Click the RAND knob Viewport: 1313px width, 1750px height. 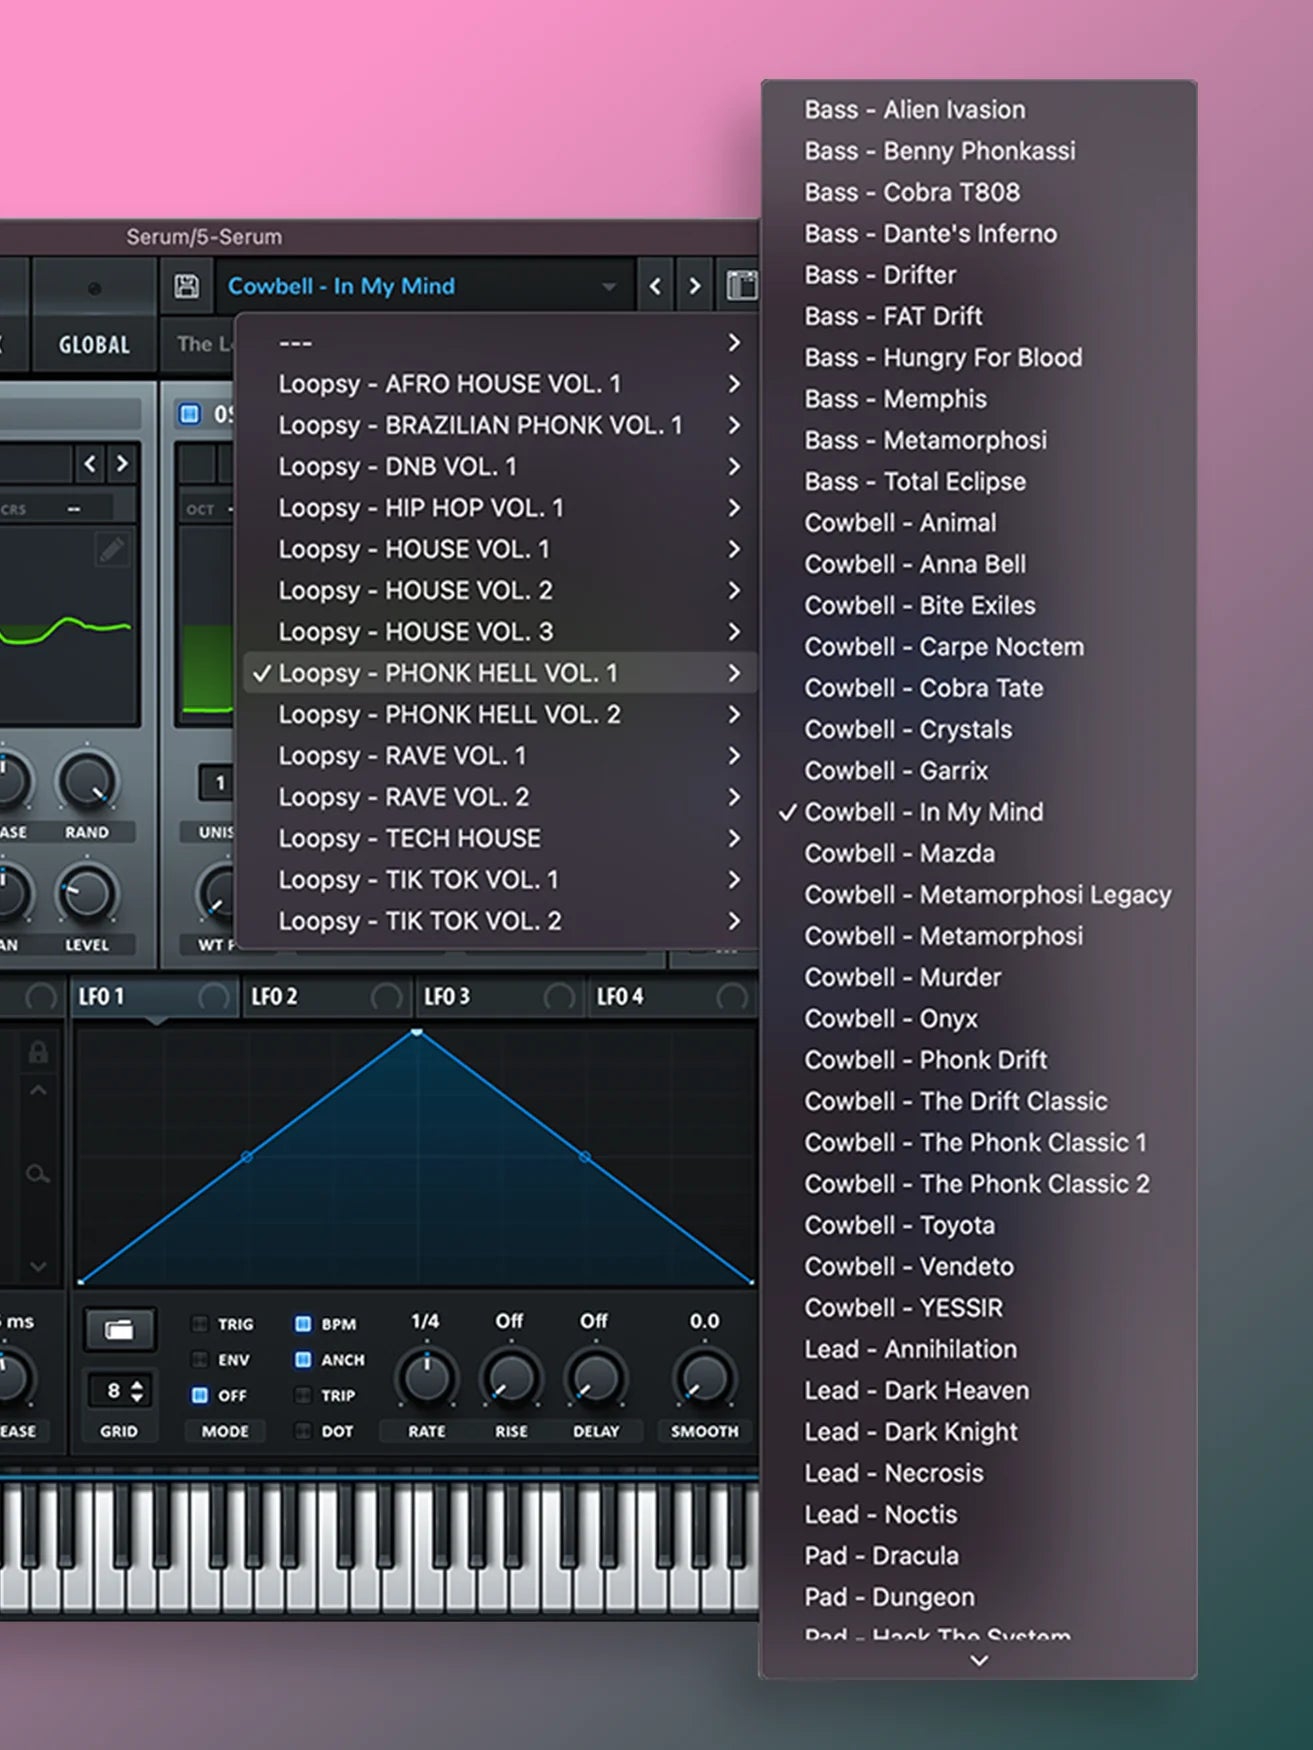[87, 781]
